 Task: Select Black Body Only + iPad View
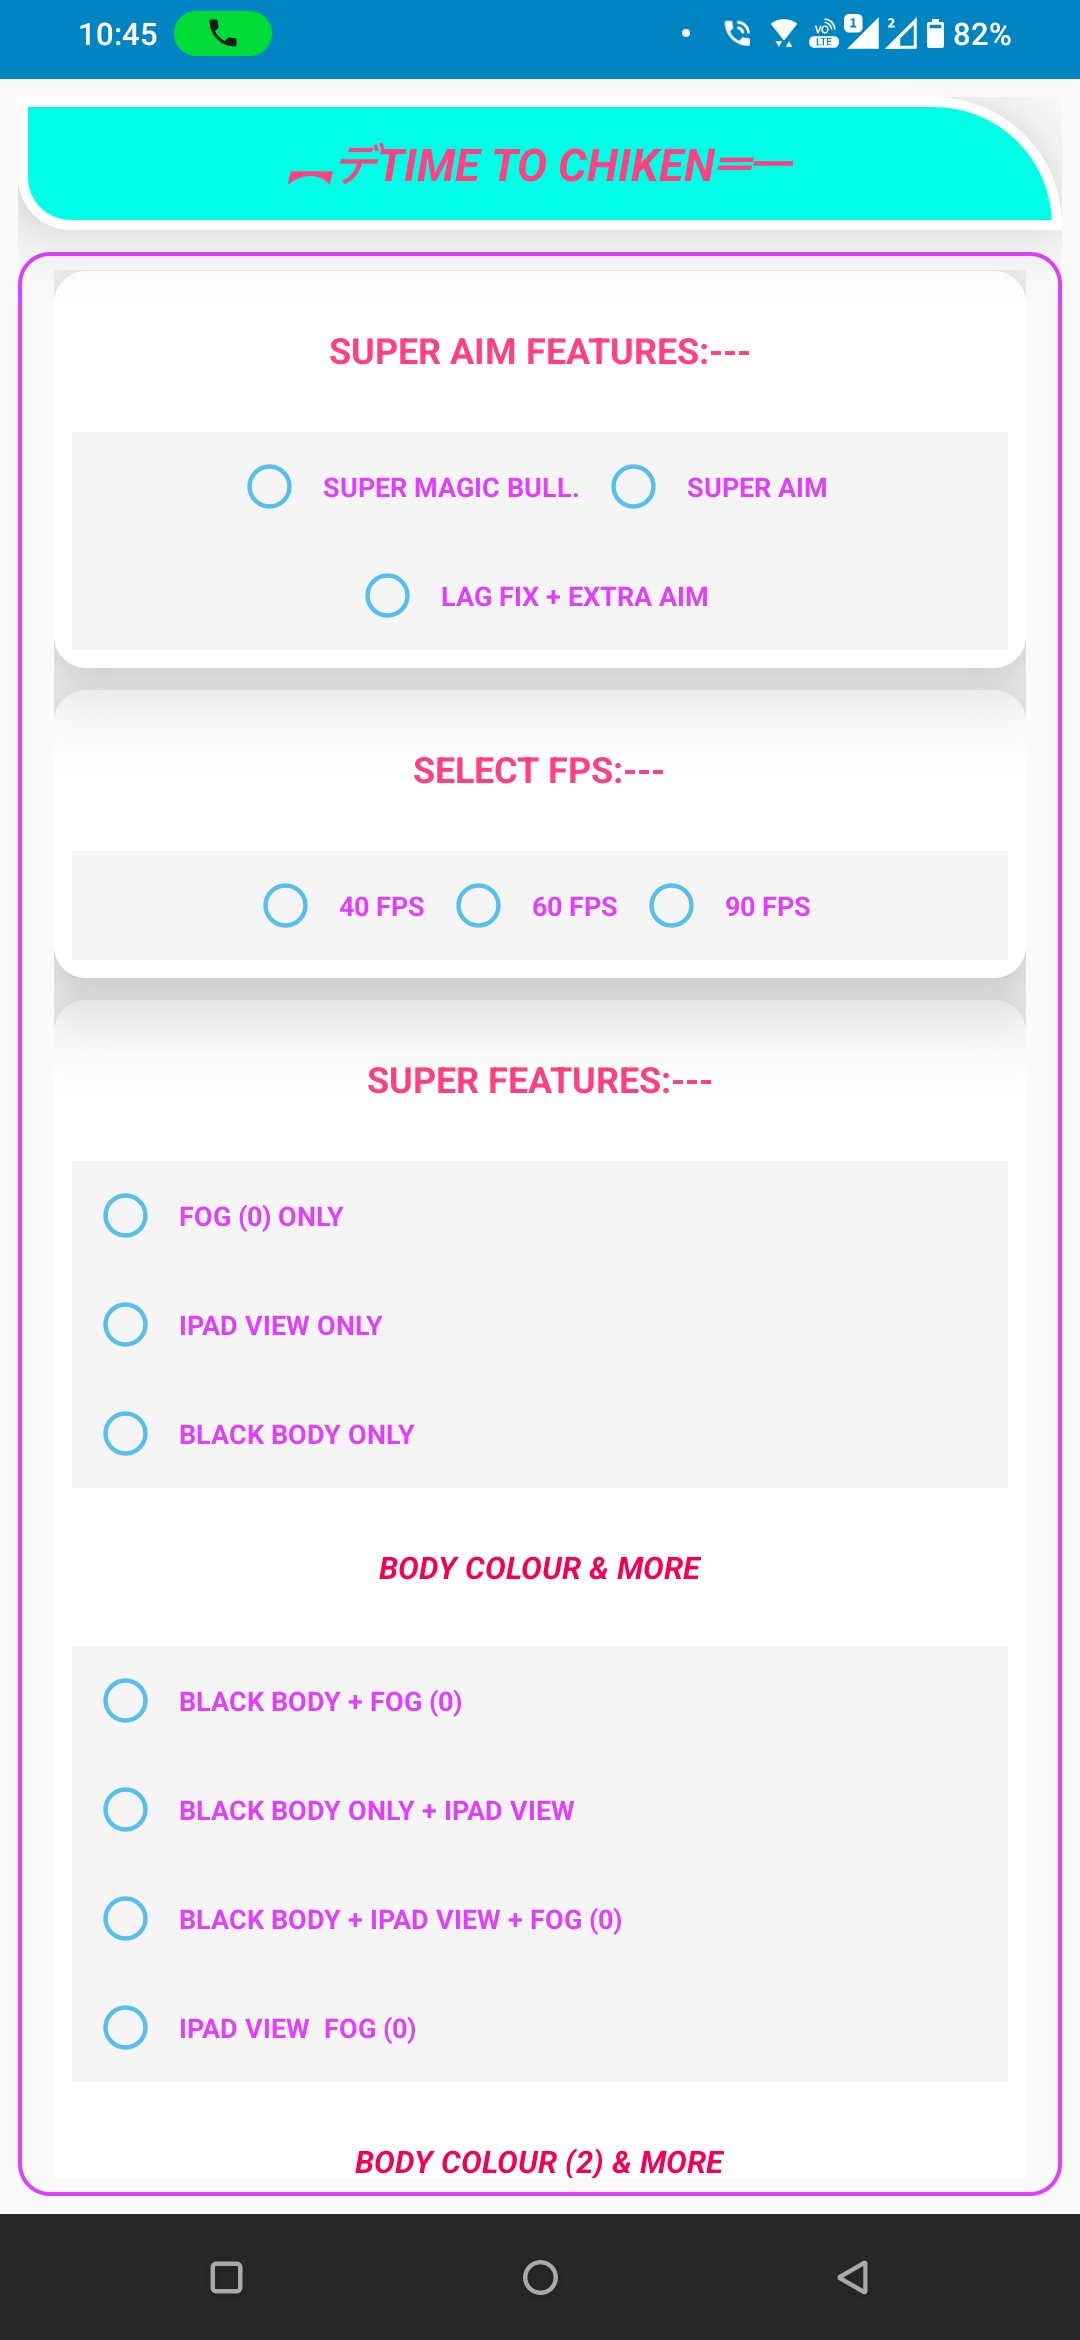point(126,1810)
